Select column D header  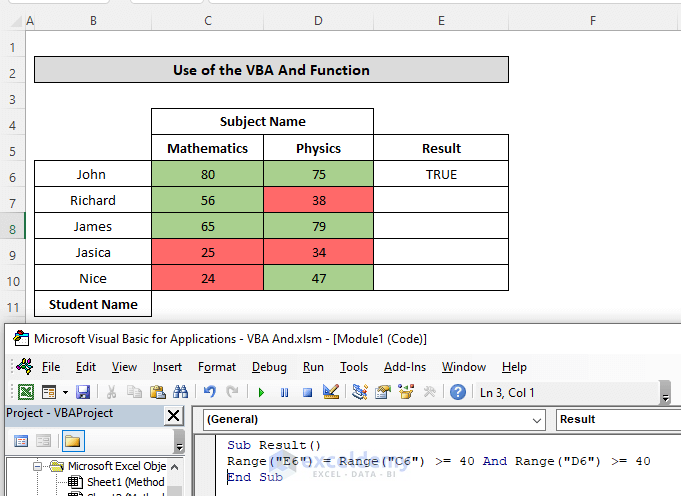(318, 20)
